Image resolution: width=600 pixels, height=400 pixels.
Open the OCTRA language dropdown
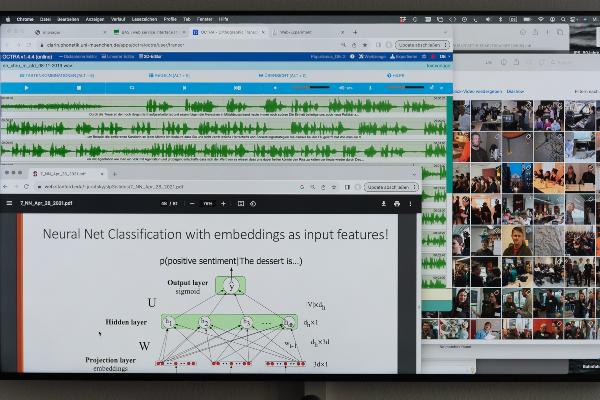tap(445, 57)
